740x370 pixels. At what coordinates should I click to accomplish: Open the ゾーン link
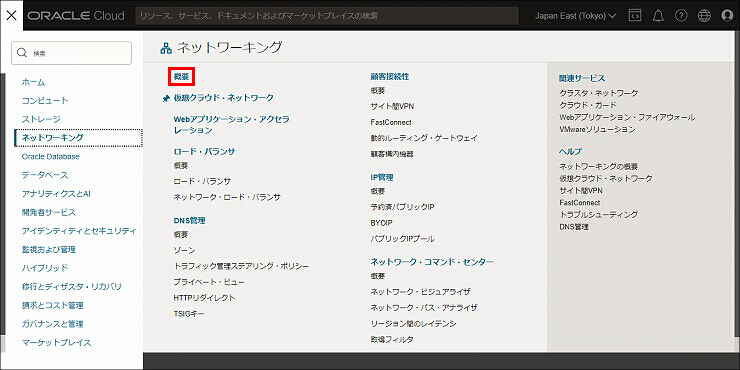click(184, 250)
